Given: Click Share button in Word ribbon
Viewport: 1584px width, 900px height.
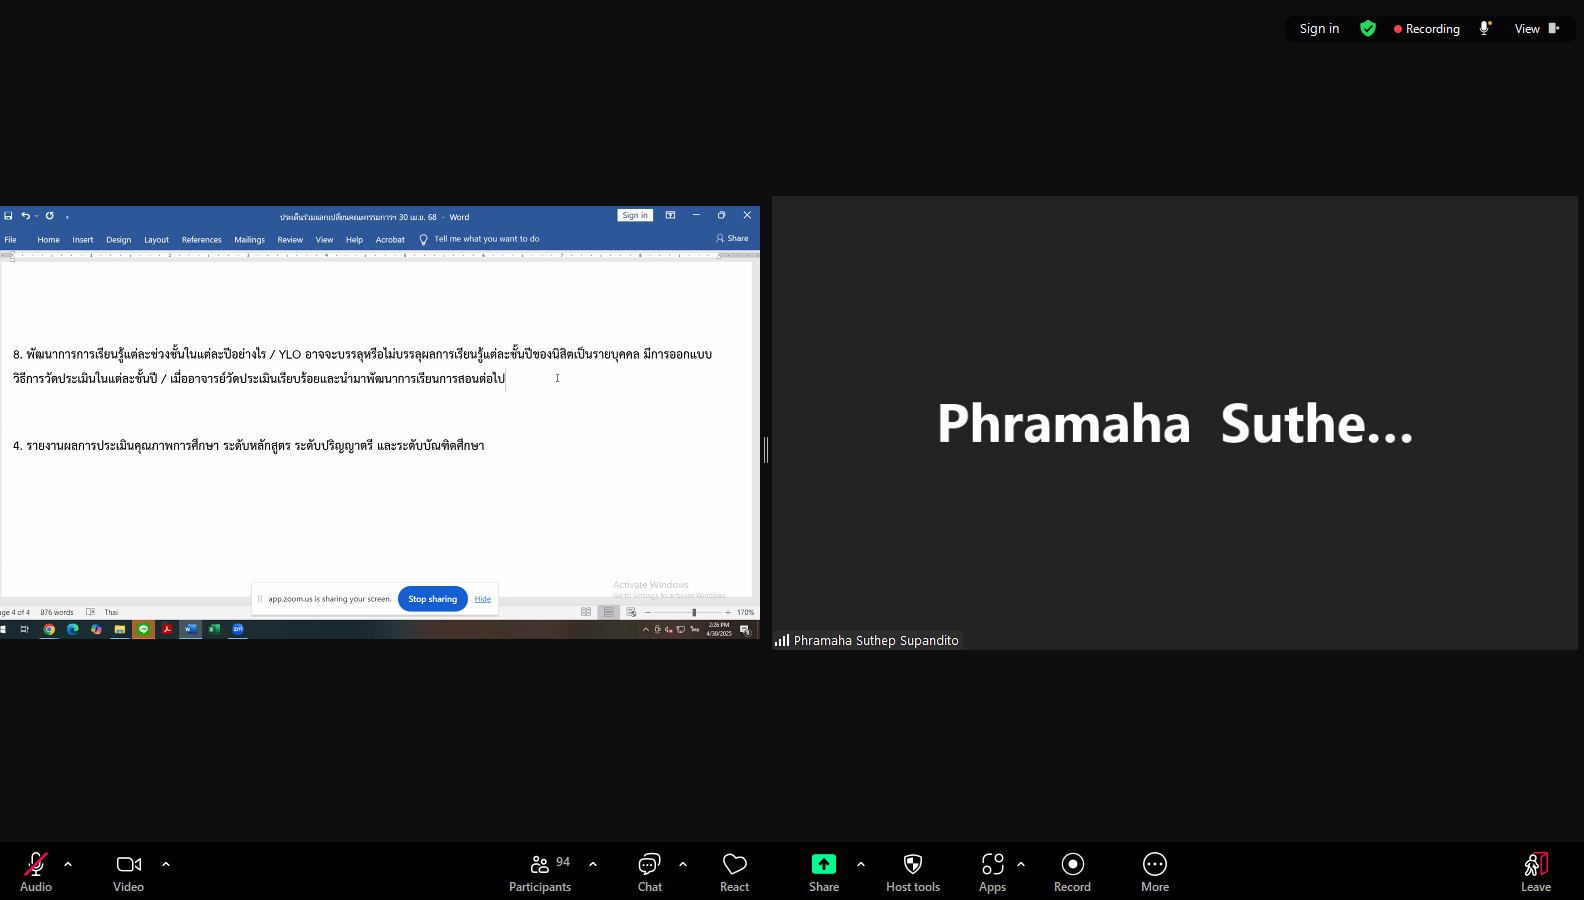Looking at the screenshot, I should coord(732,238).
